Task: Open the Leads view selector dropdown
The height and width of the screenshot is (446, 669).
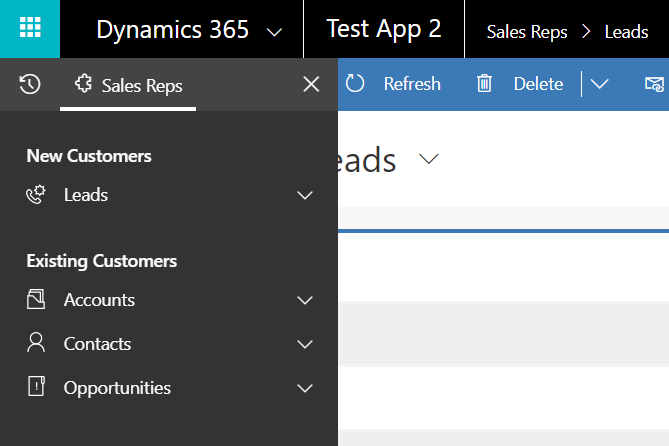Action: click(x=429, y=160)
